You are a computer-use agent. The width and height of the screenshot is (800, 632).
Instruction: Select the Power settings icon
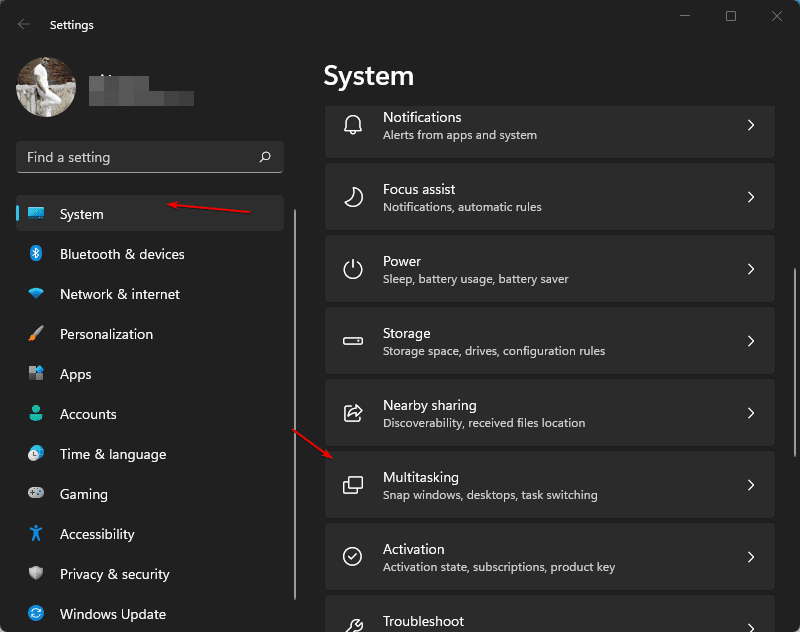click(352, 269)
